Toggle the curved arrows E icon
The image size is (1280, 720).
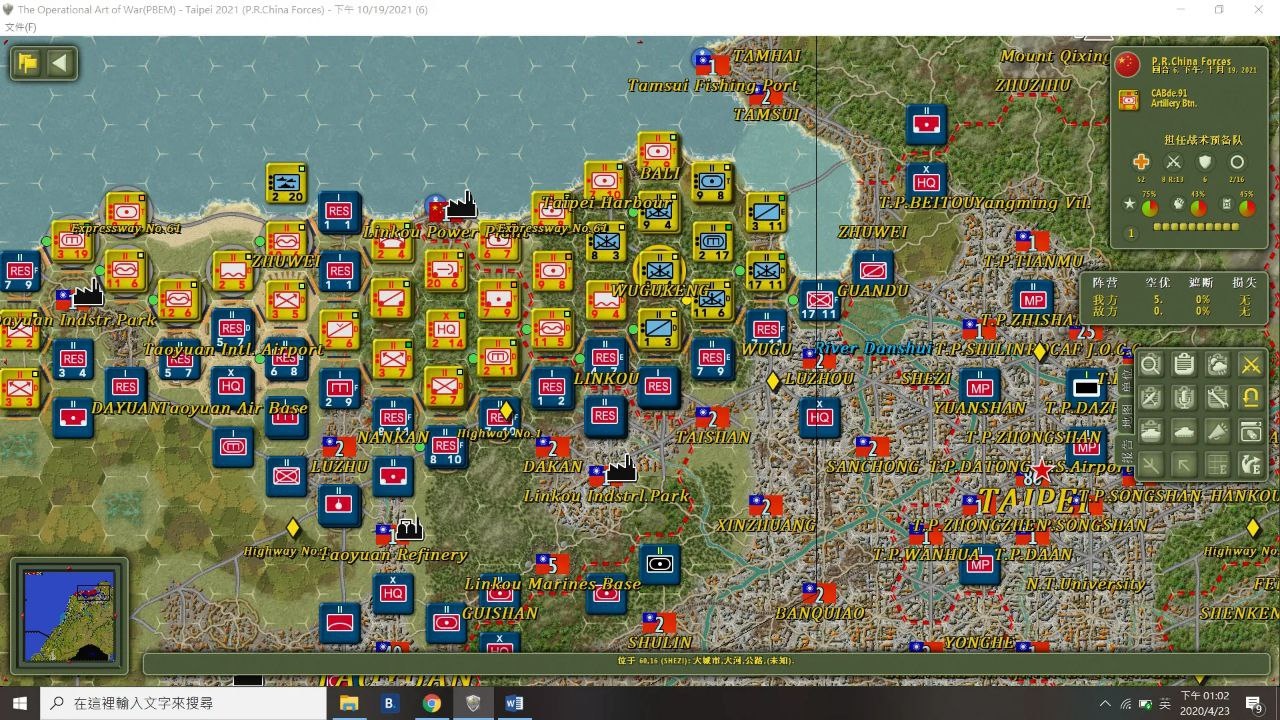tap(1250, 465)
